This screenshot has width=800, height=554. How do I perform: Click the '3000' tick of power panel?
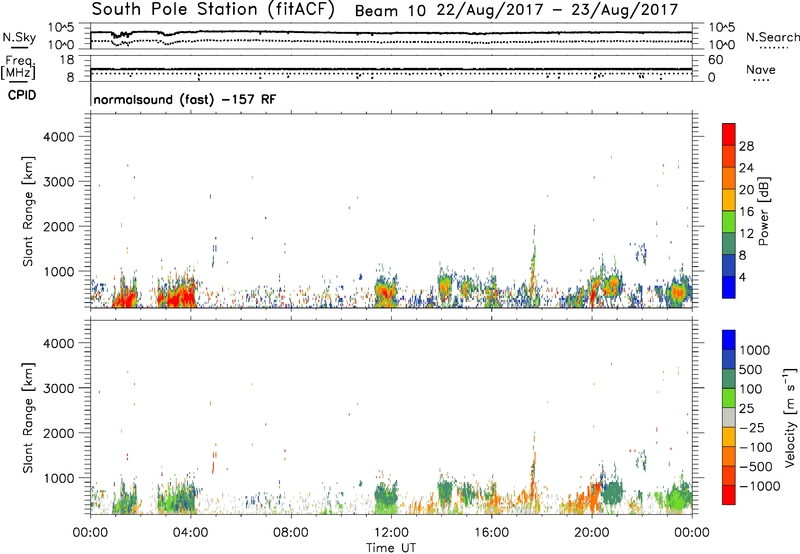(58, 182)
